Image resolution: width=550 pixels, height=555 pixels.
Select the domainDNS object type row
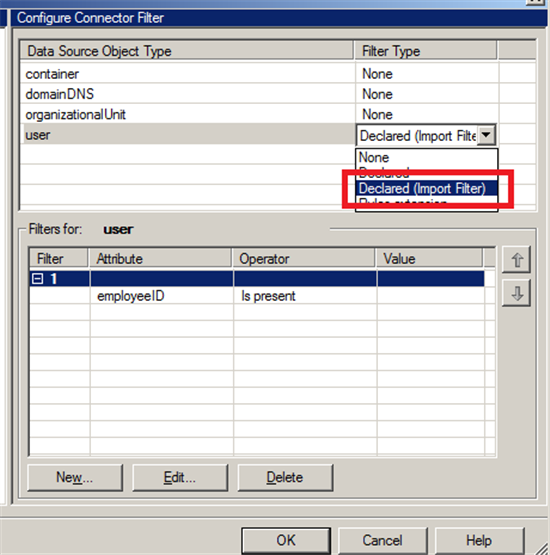coord(259,94)
